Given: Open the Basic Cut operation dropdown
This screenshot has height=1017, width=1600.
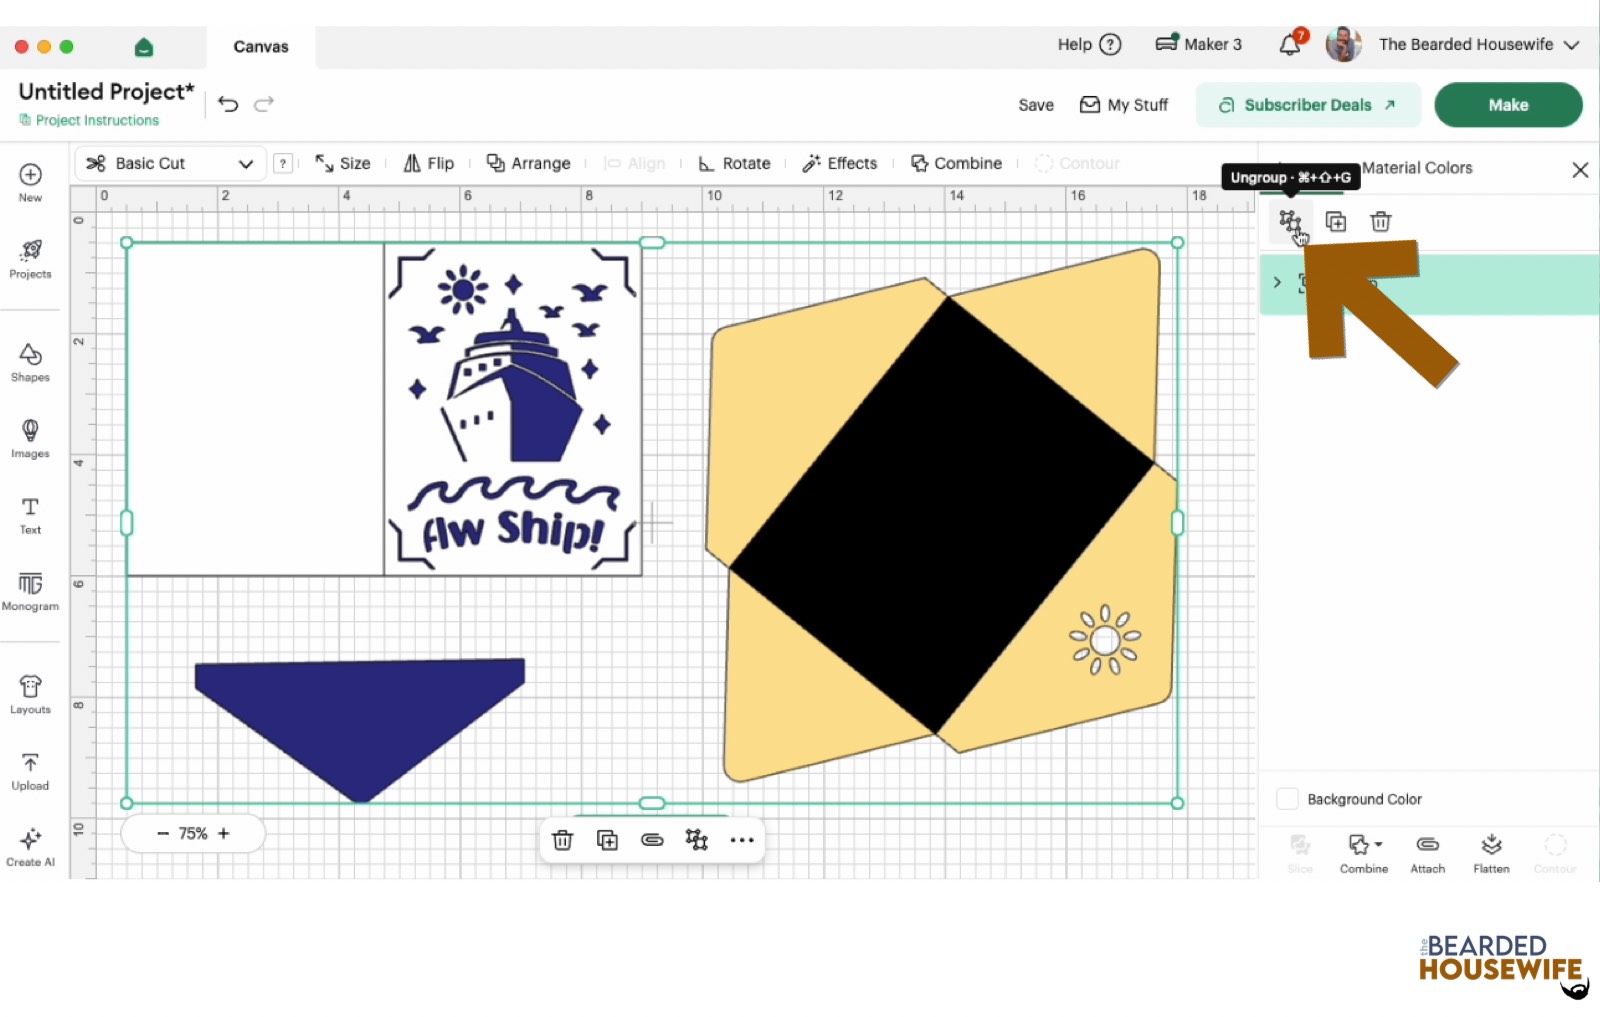Looking at the screenshot, I should click(x=170, y=164).
